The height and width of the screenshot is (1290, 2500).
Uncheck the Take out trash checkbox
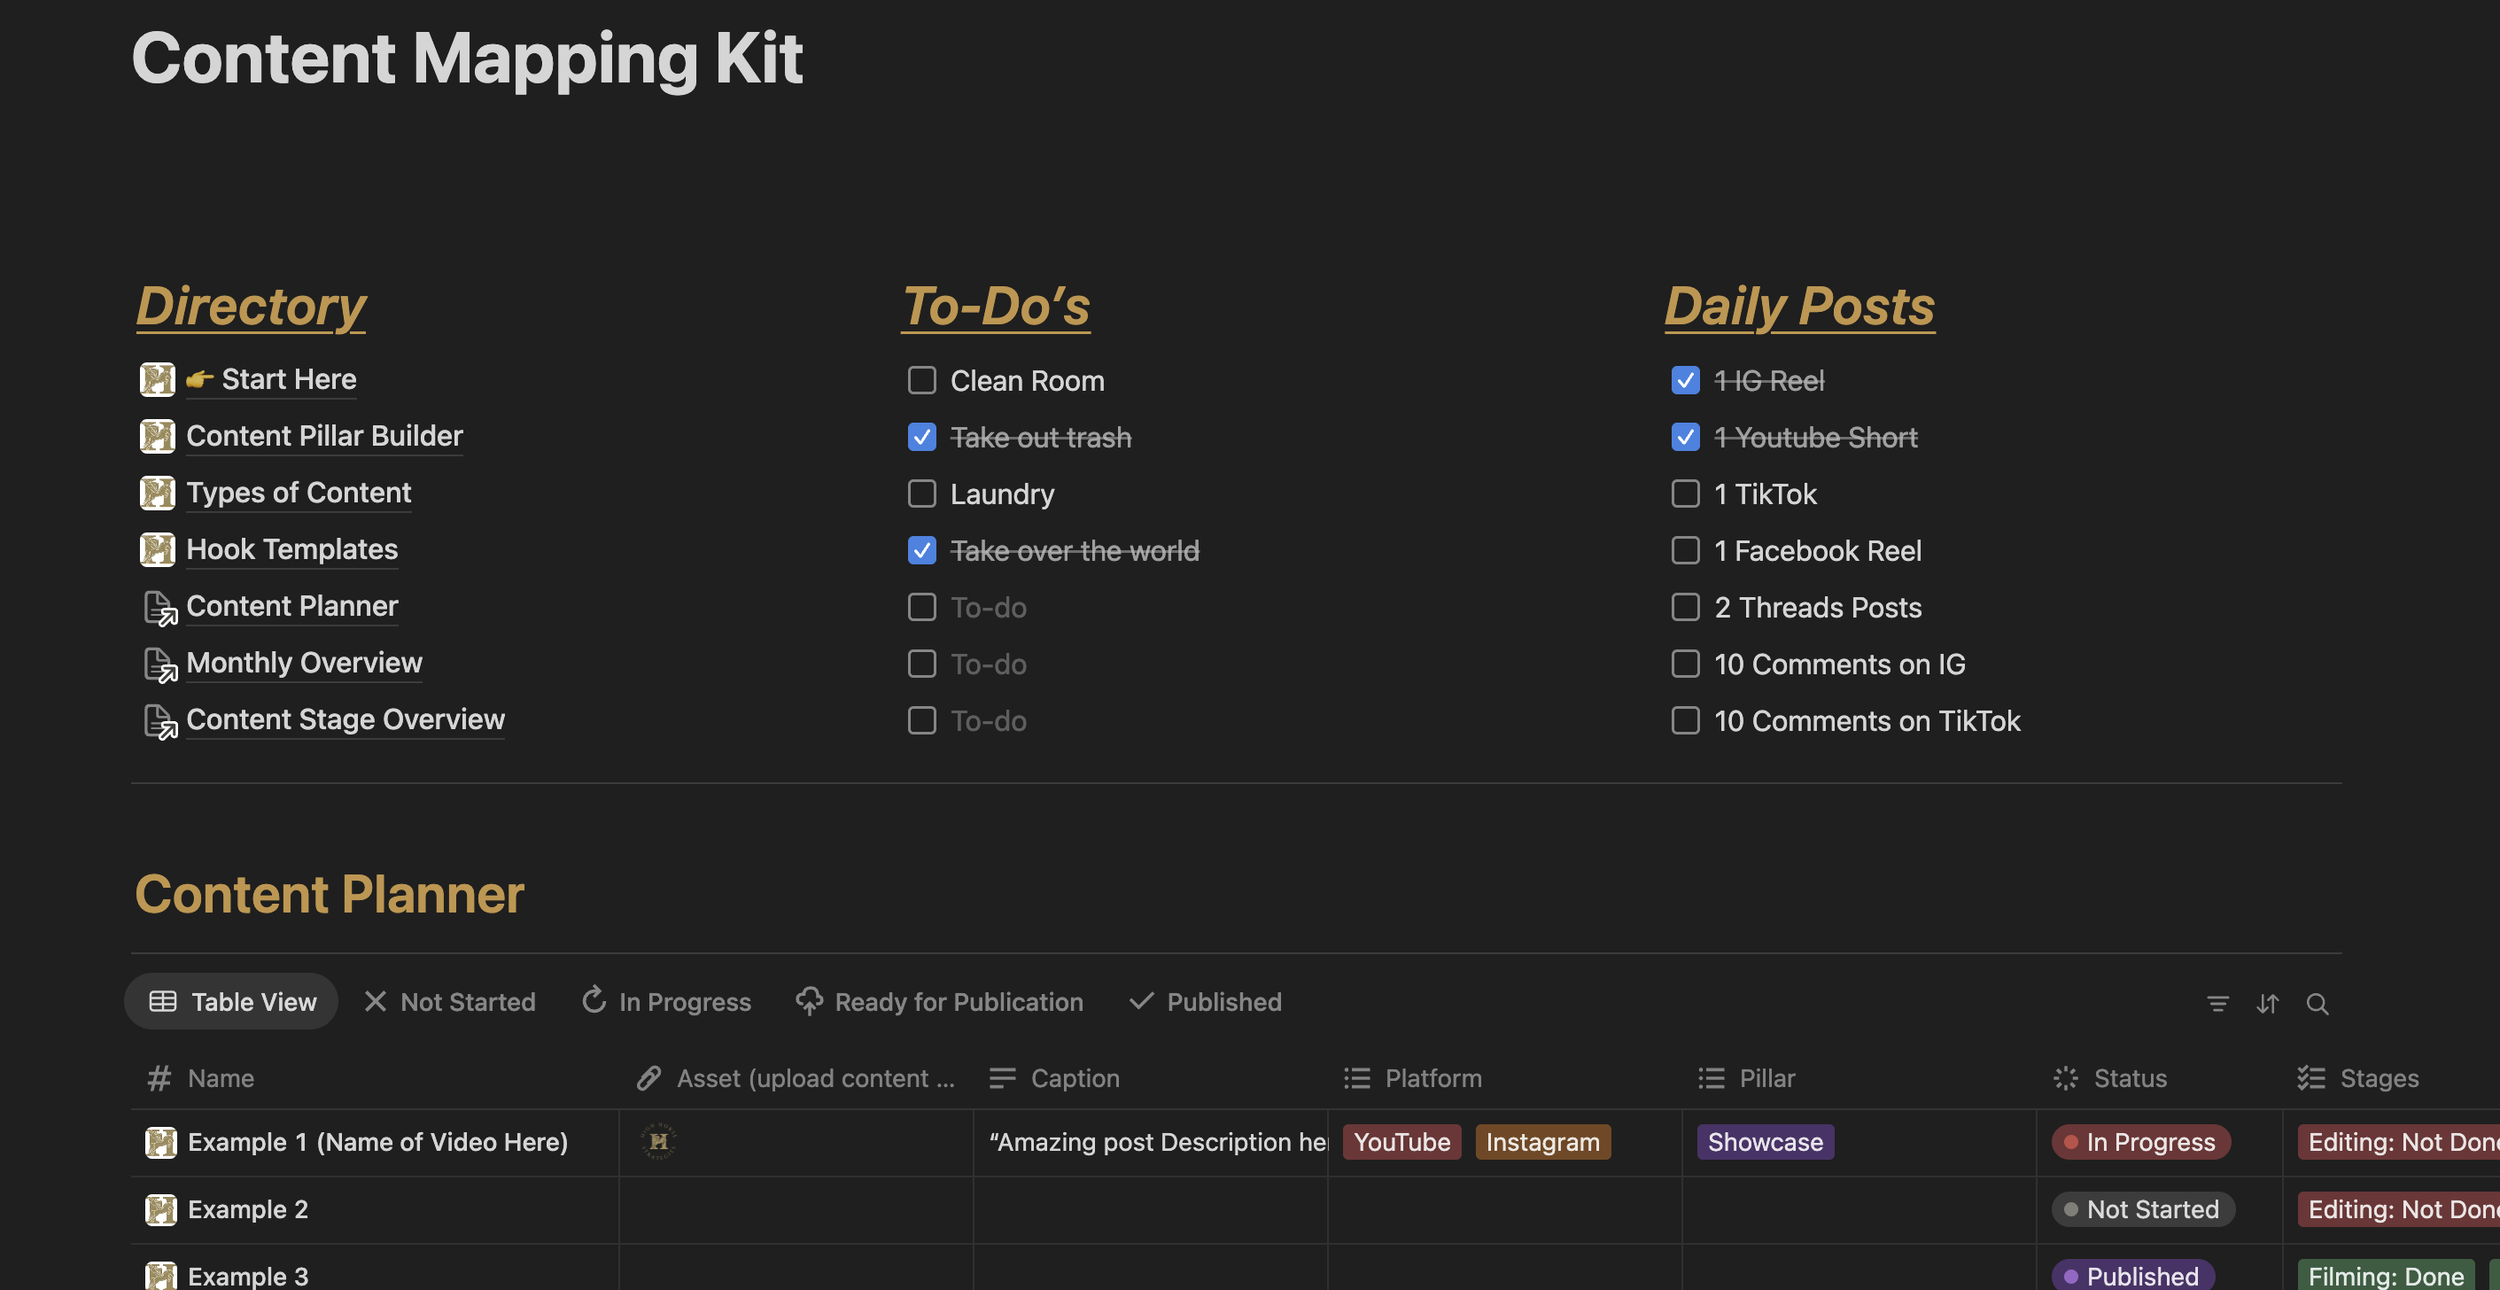coord(921,437)
